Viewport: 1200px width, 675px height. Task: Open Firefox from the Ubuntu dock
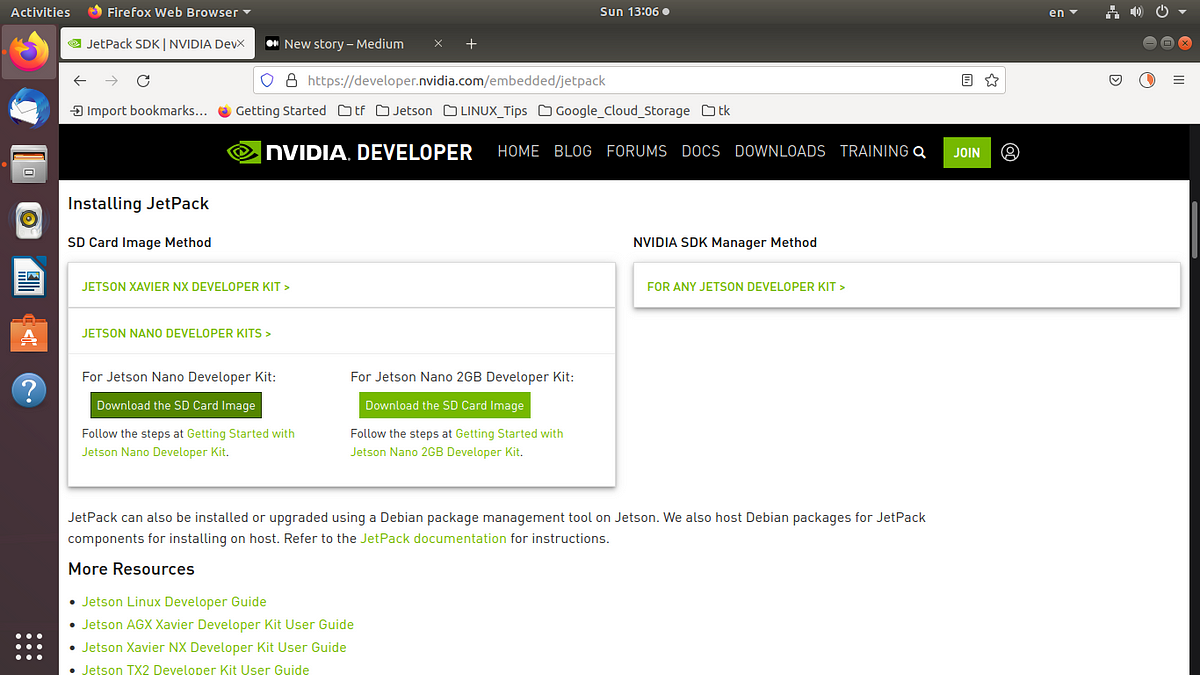pyautogui.click(x=29, y=49)
